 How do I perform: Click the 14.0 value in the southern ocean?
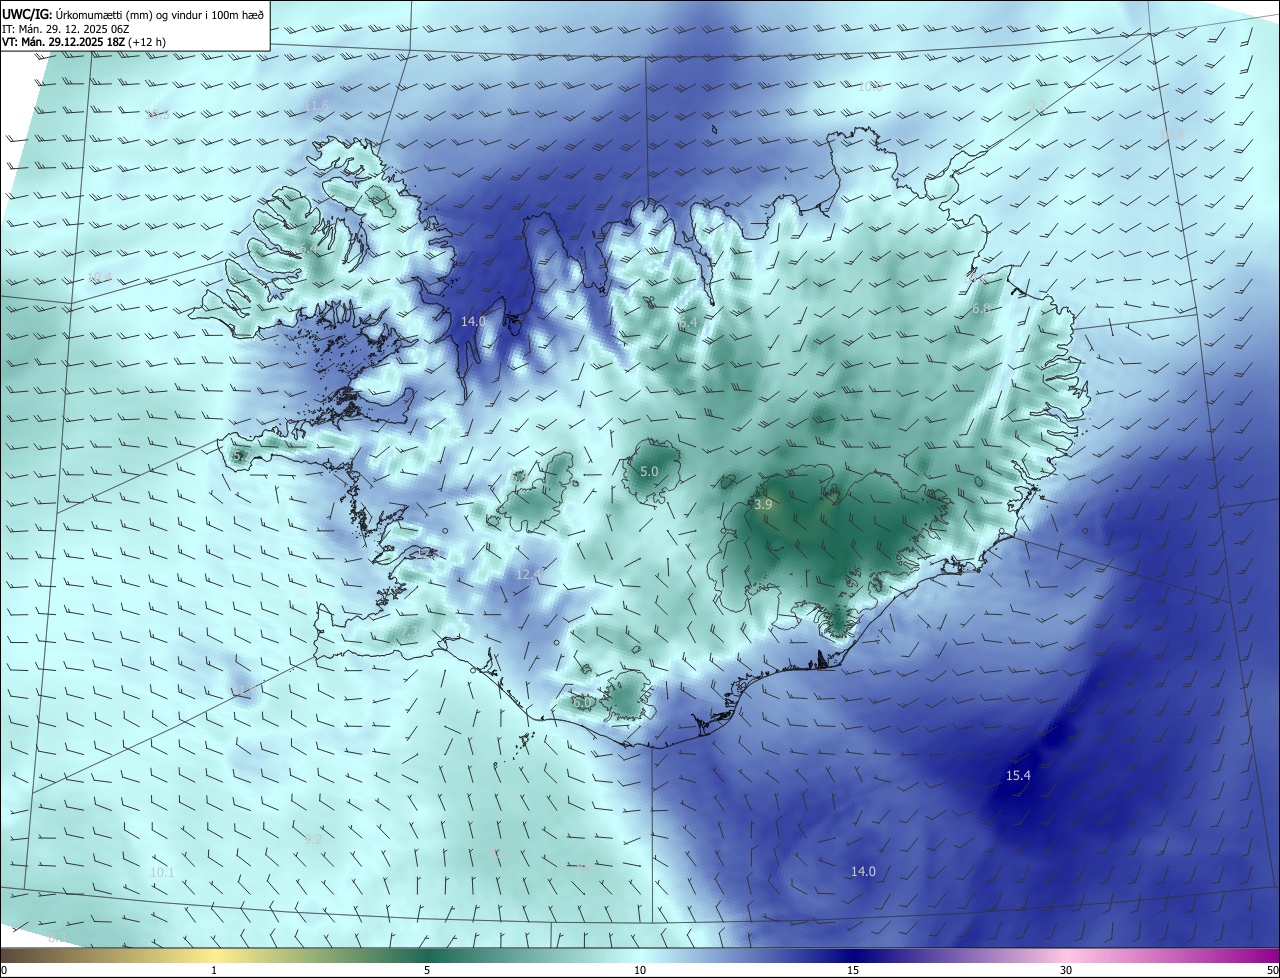tap(863, 872)
